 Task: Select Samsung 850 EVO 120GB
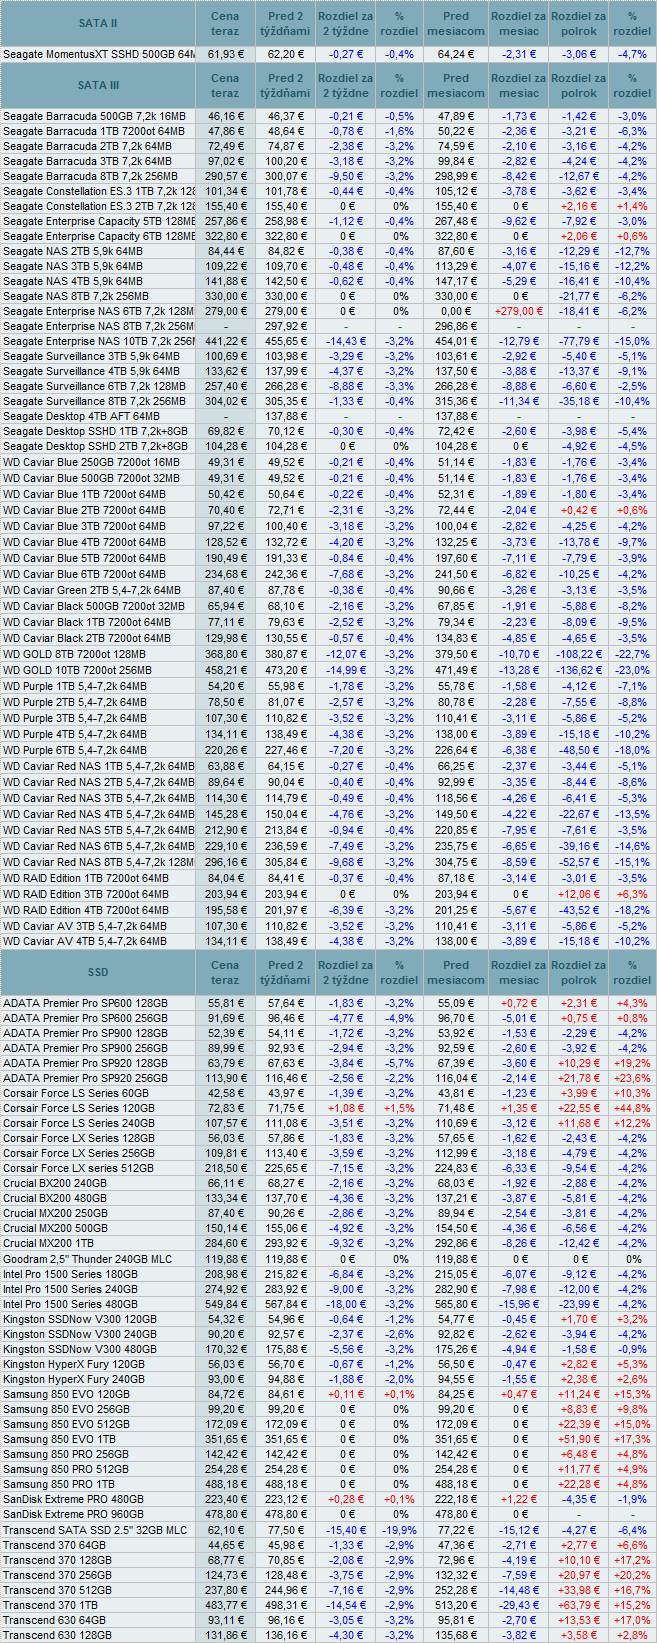(x=66, y=1394)
